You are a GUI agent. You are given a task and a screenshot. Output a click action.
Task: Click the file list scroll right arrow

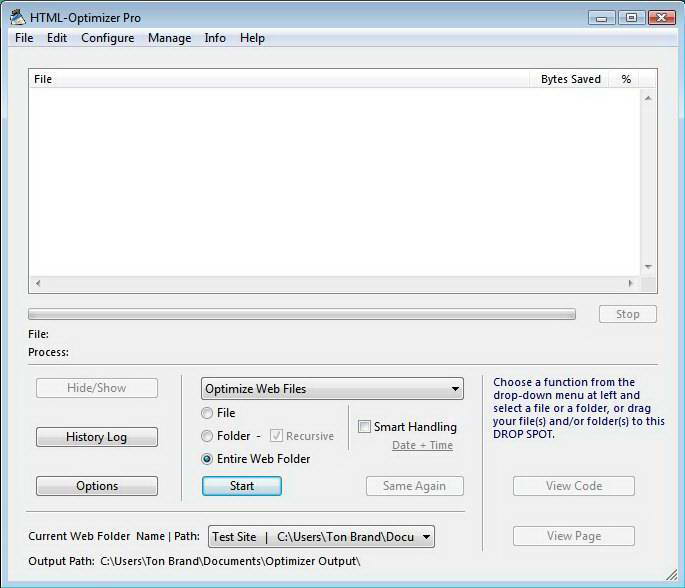pos(630,283)
